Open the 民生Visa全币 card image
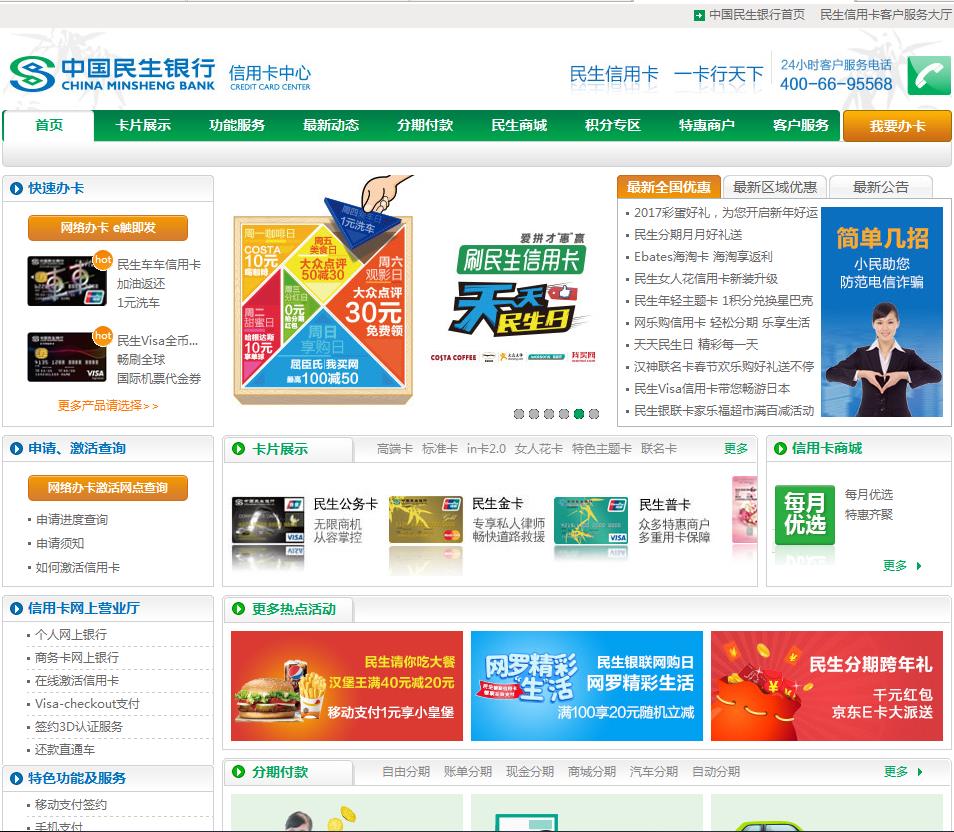Image resolution: width=954 pixels, height=832 pixels. (67, 357)
